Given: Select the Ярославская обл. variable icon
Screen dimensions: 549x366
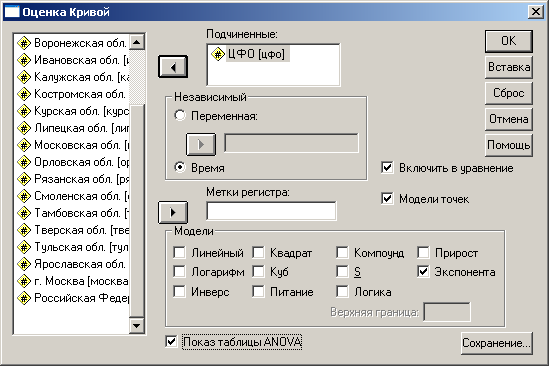Looking at the screenshot, I should pos(24,264).
